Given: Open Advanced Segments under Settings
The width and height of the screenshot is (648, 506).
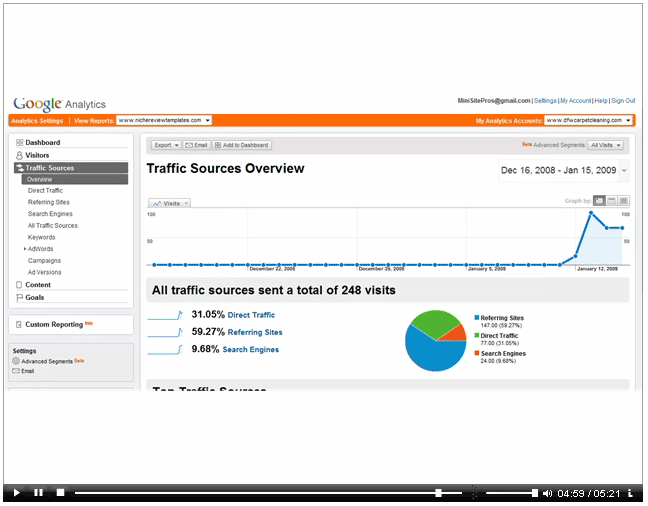Looking at the screenshot, I should coord(47,361).
